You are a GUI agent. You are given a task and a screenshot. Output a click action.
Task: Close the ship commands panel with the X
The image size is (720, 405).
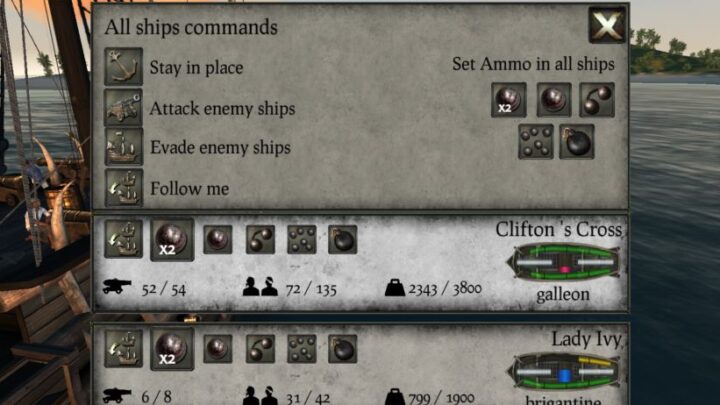(607, 25)
